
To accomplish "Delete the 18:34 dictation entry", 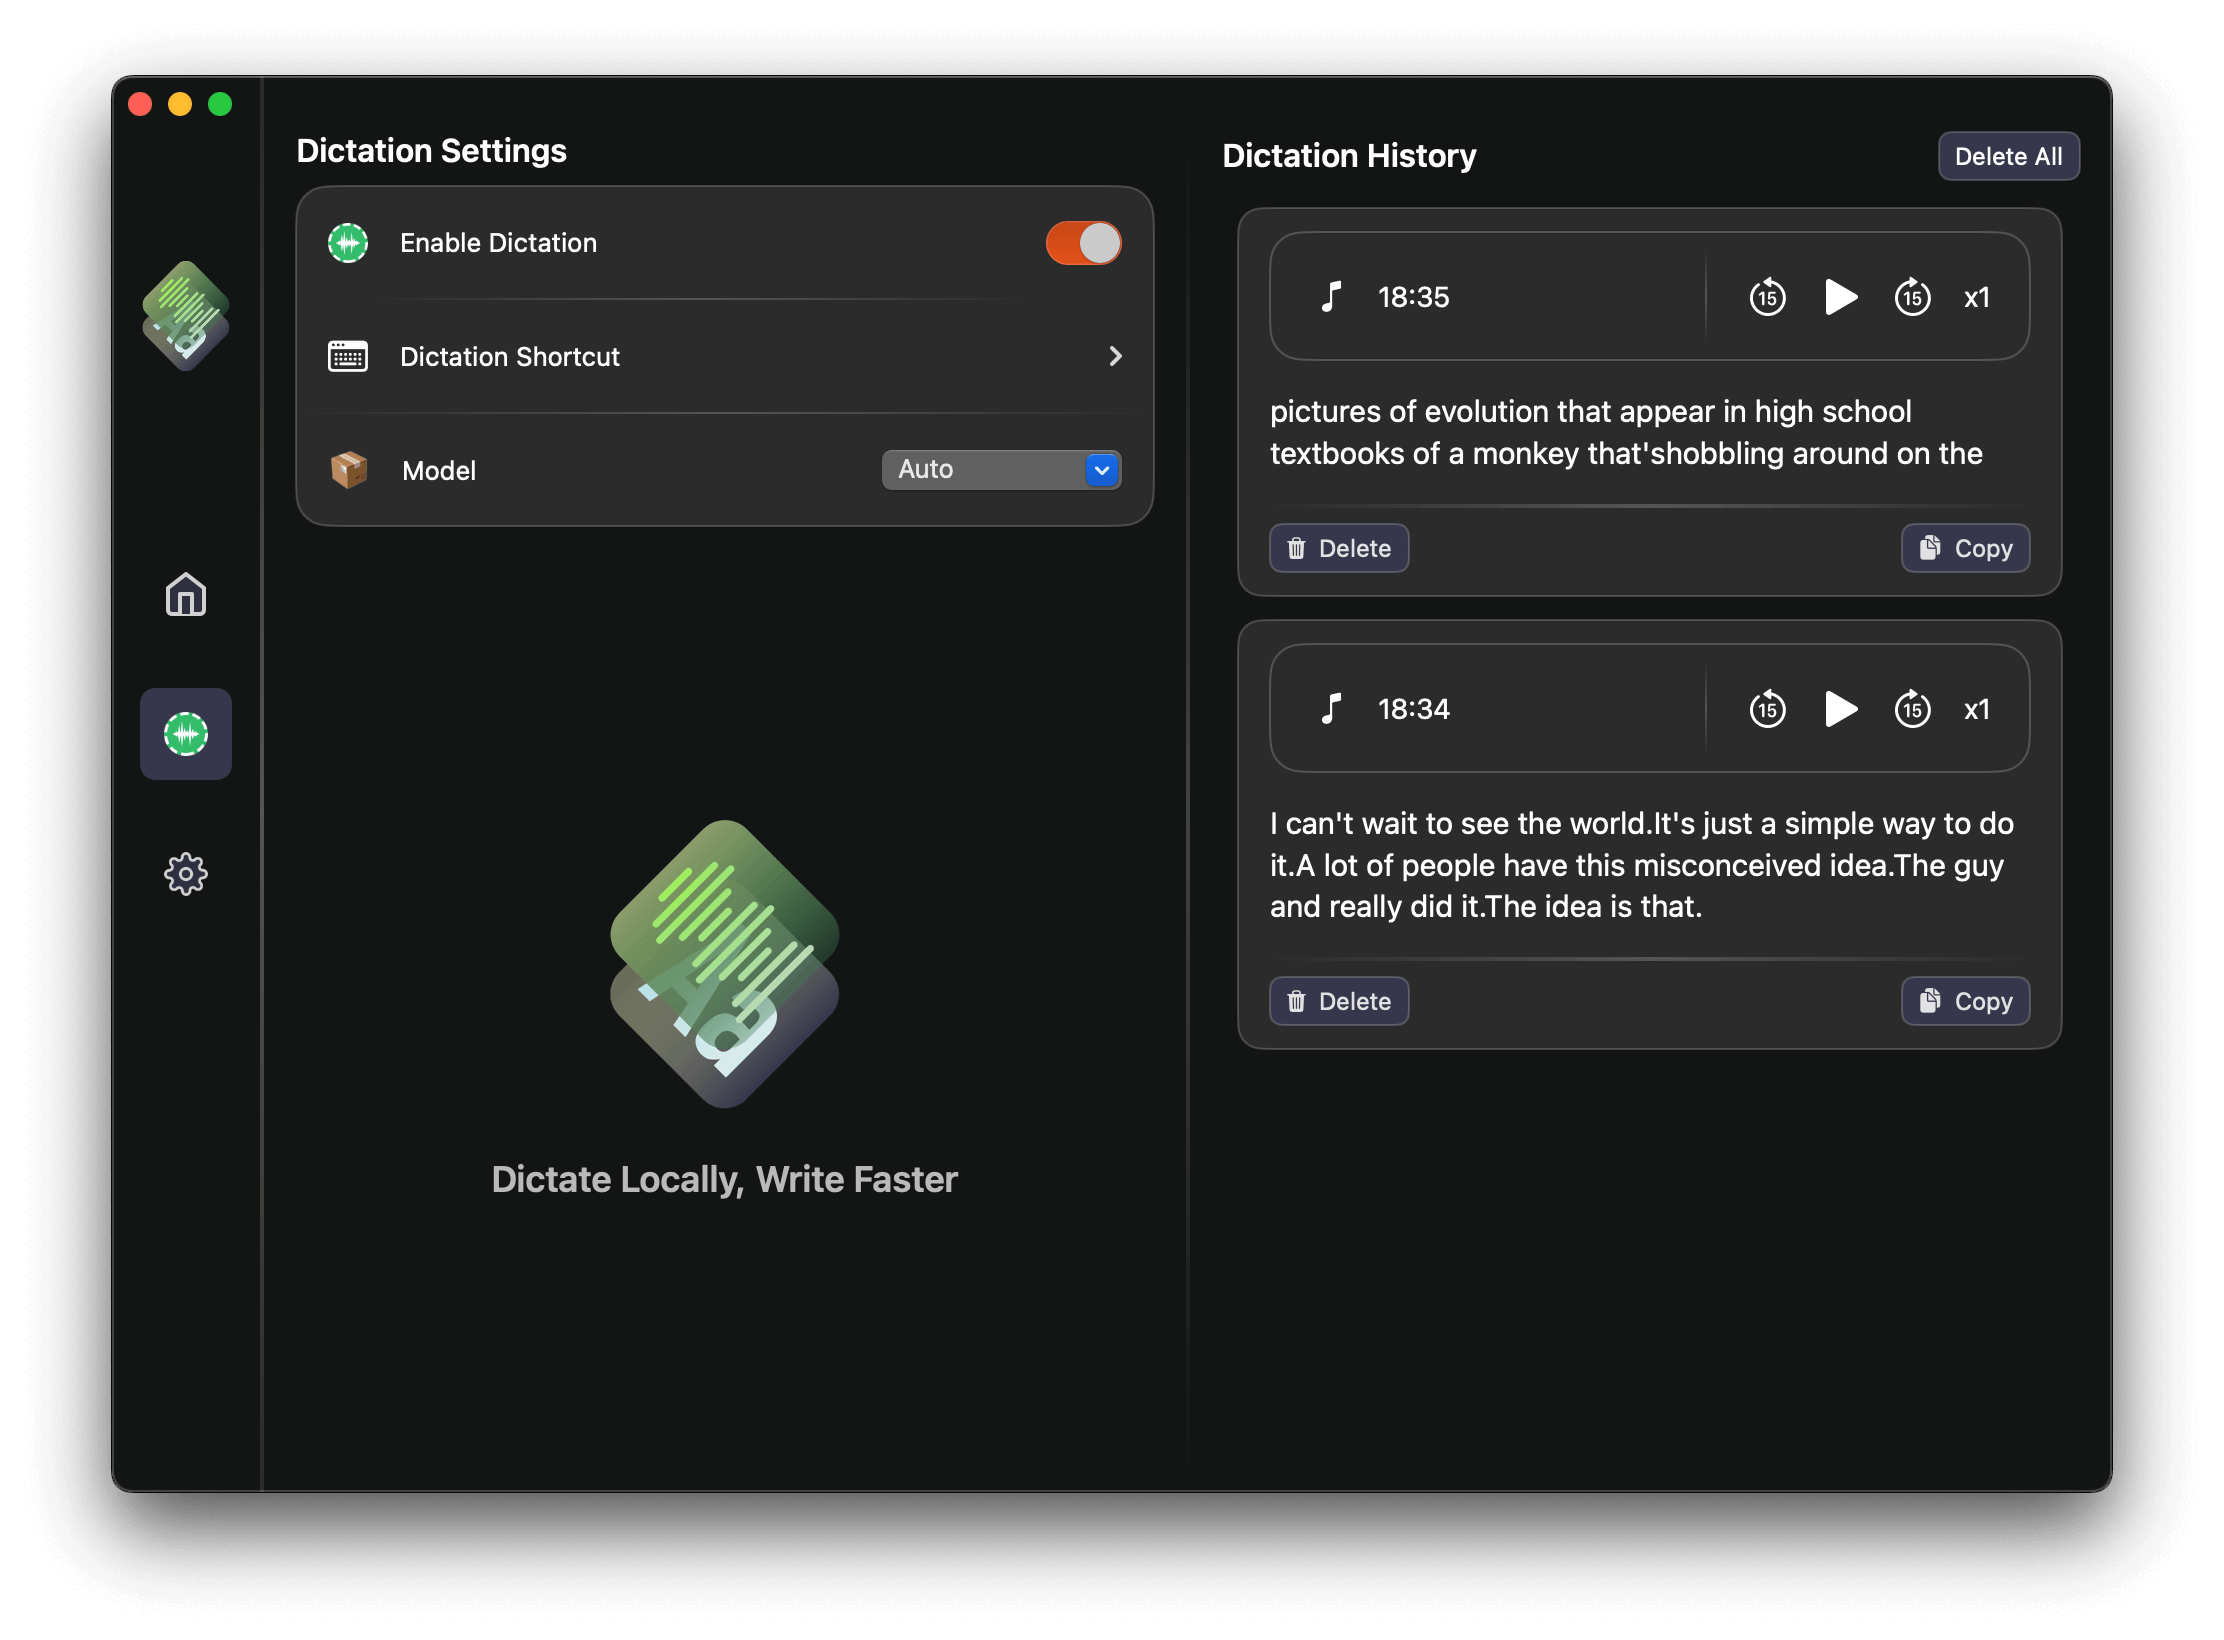I will [1339, 1001].
